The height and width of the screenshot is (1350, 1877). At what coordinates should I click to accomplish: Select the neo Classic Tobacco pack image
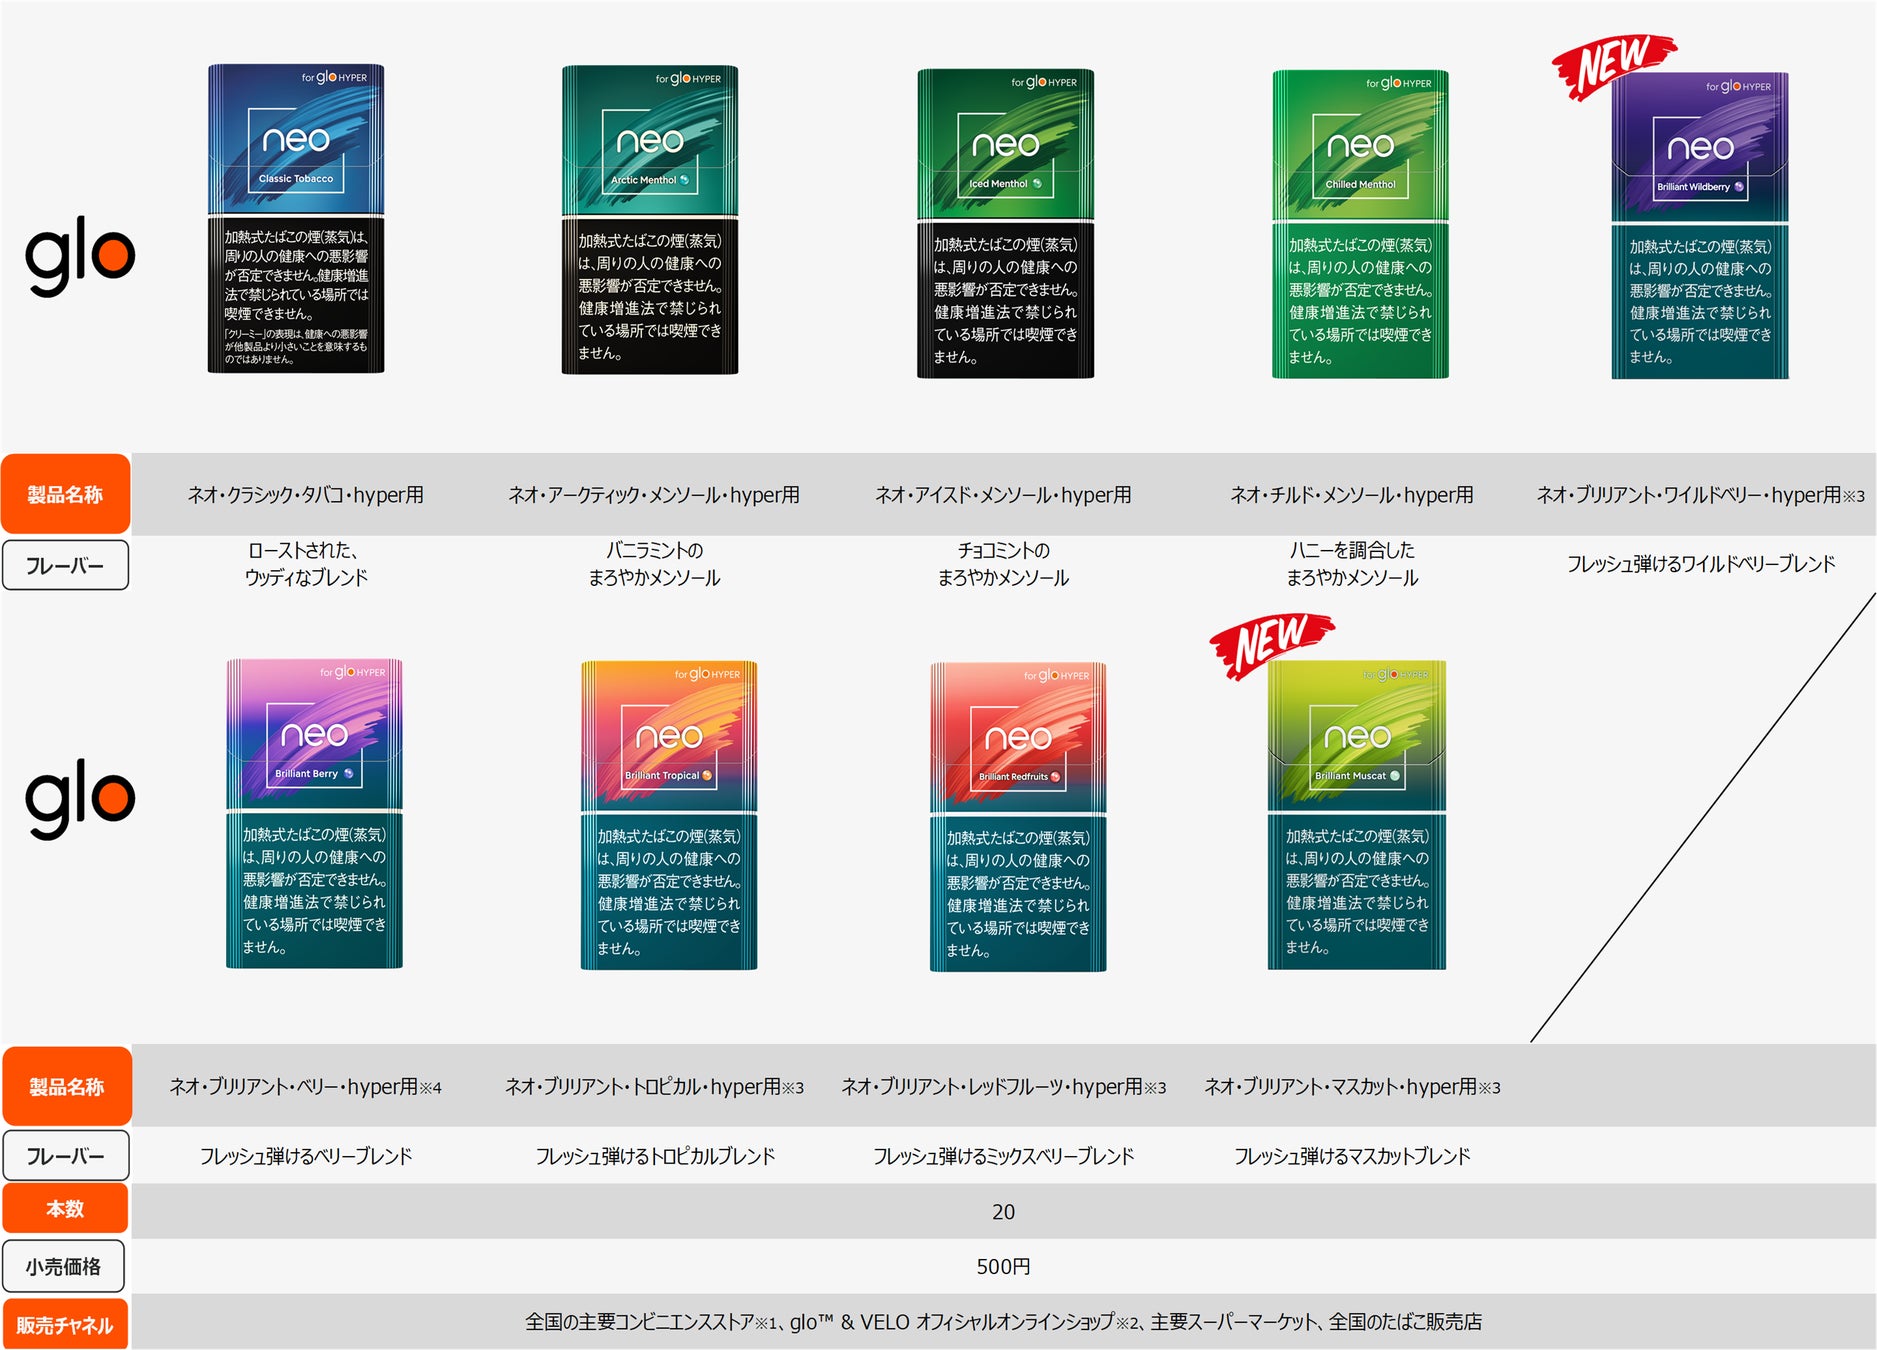pyautogui.click(x=296, y=219)
